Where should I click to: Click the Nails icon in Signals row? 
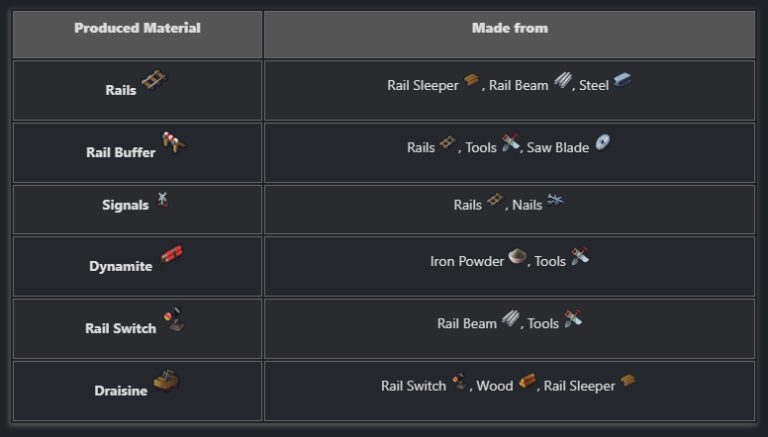[555, 201]
